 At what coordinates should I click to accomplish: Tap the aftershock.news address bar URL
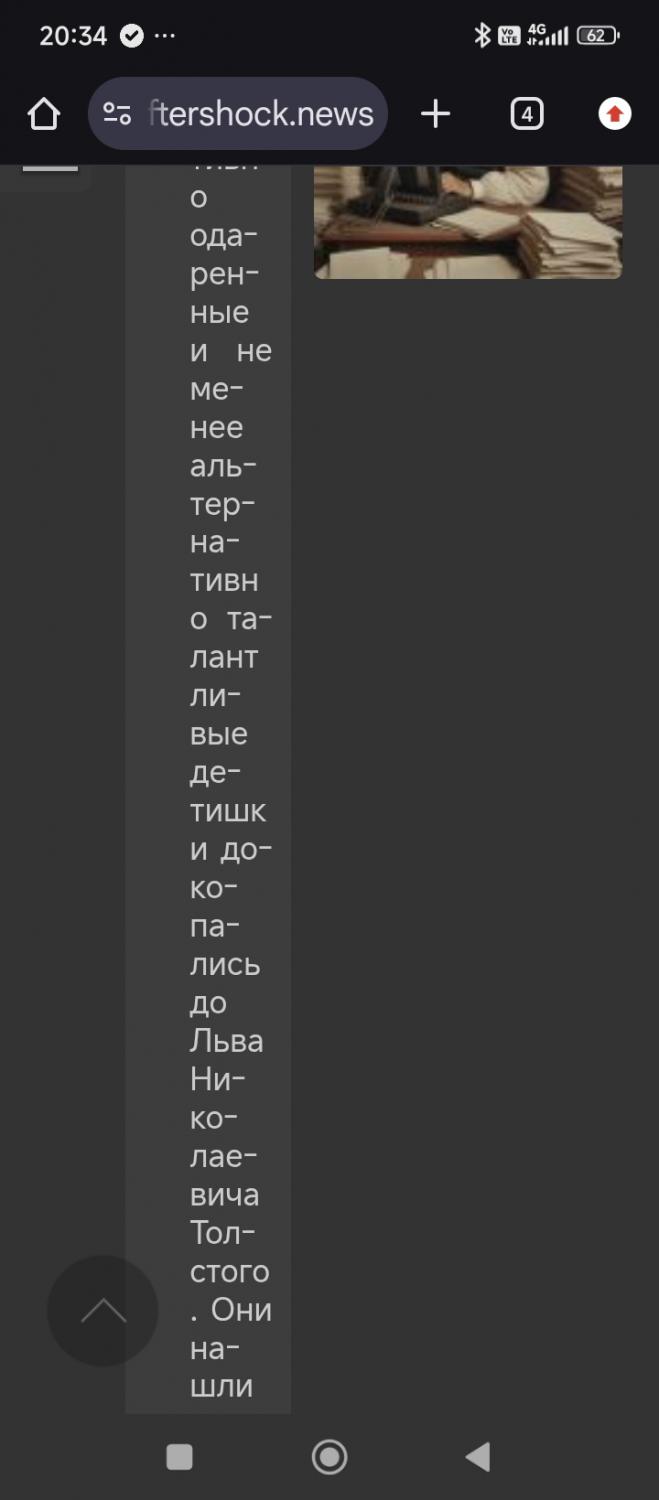point(261,115)
